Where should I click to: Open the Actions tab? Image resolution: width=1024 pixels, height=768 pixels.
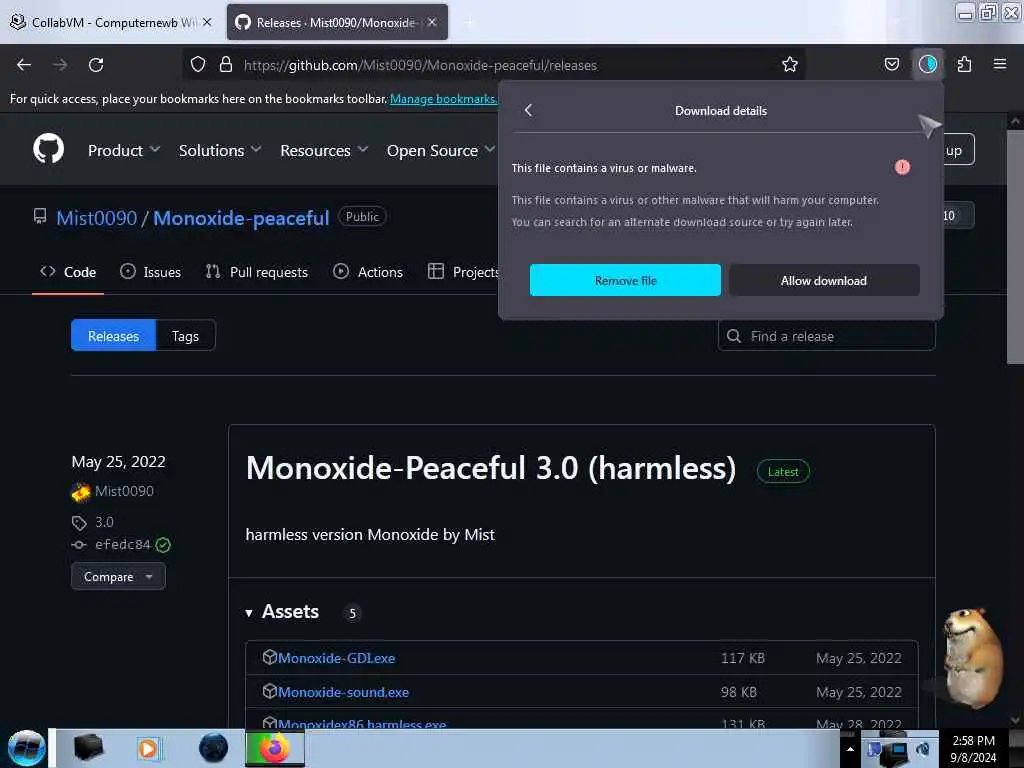click(368, 272)
